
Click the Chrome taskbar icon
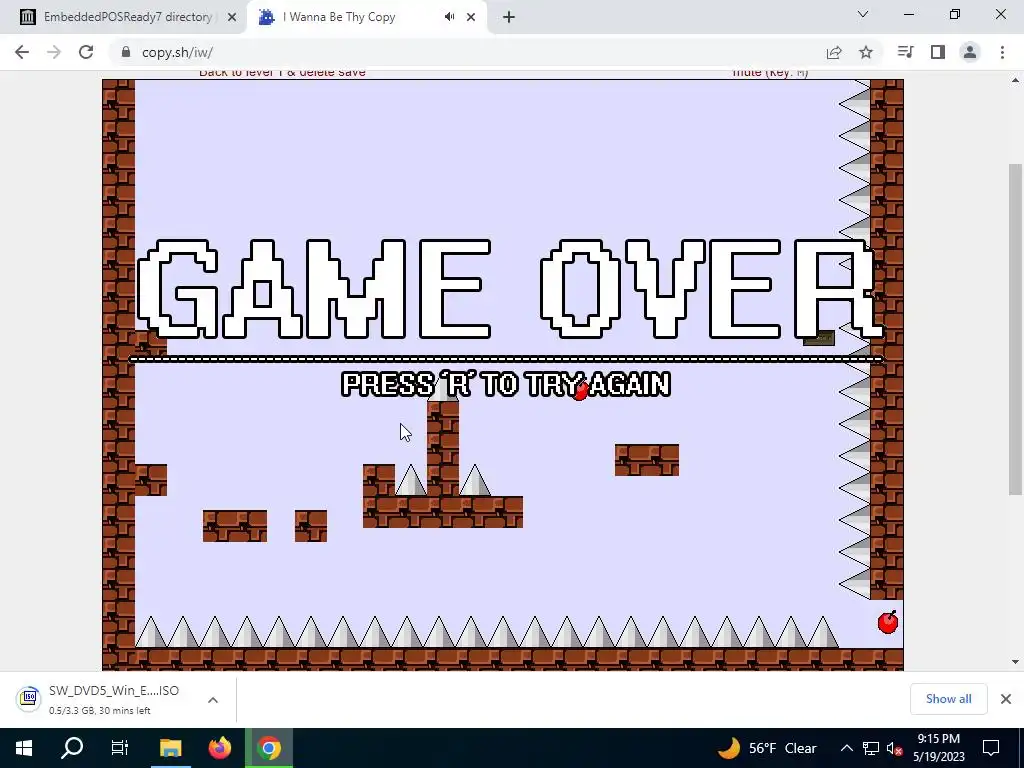[x=268, y=748]
